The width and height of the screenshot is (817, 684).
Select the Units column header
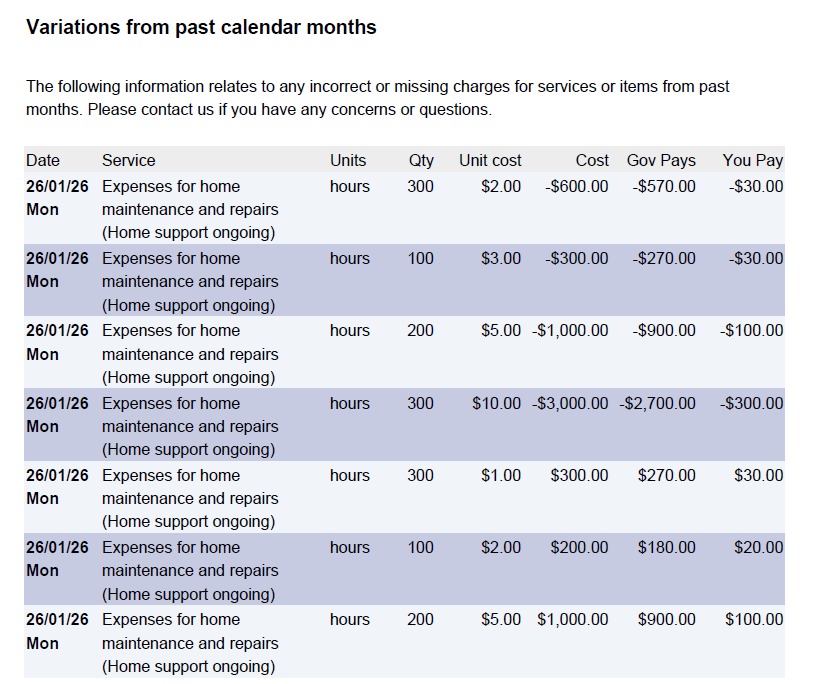pos(348,160)
